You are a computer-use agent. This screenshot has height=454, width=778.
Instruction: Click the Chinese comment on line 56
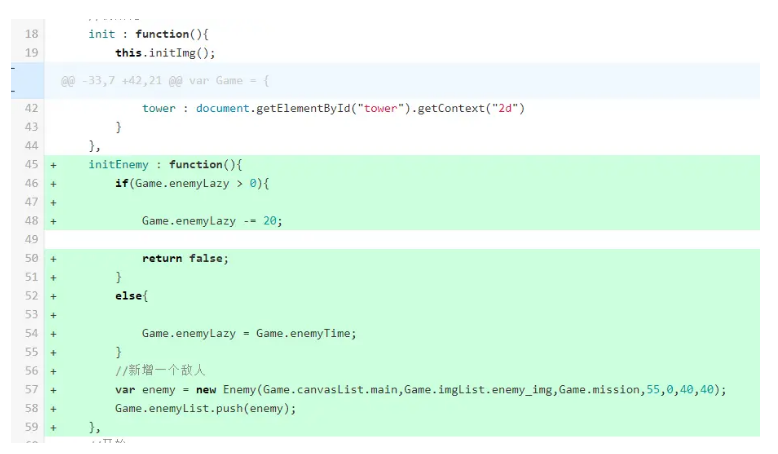pyautogui.click(x=160, y=371)
